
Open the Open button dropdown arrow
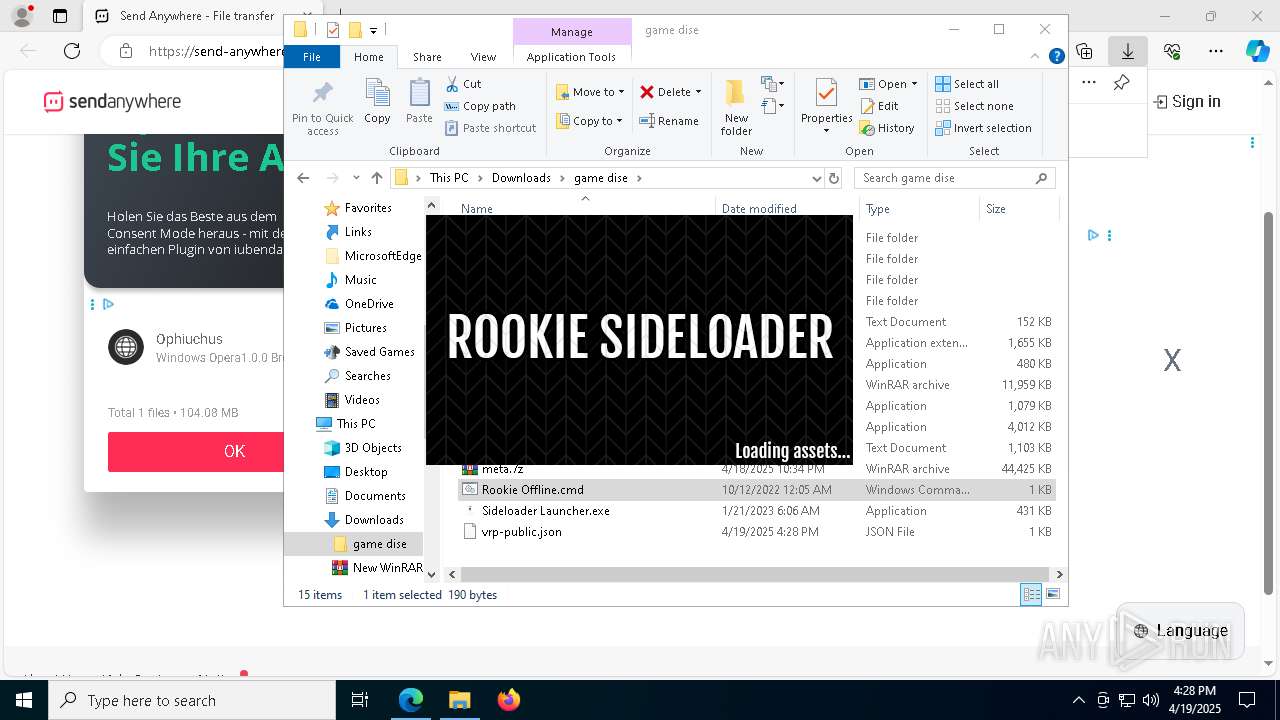coord(914,84)
